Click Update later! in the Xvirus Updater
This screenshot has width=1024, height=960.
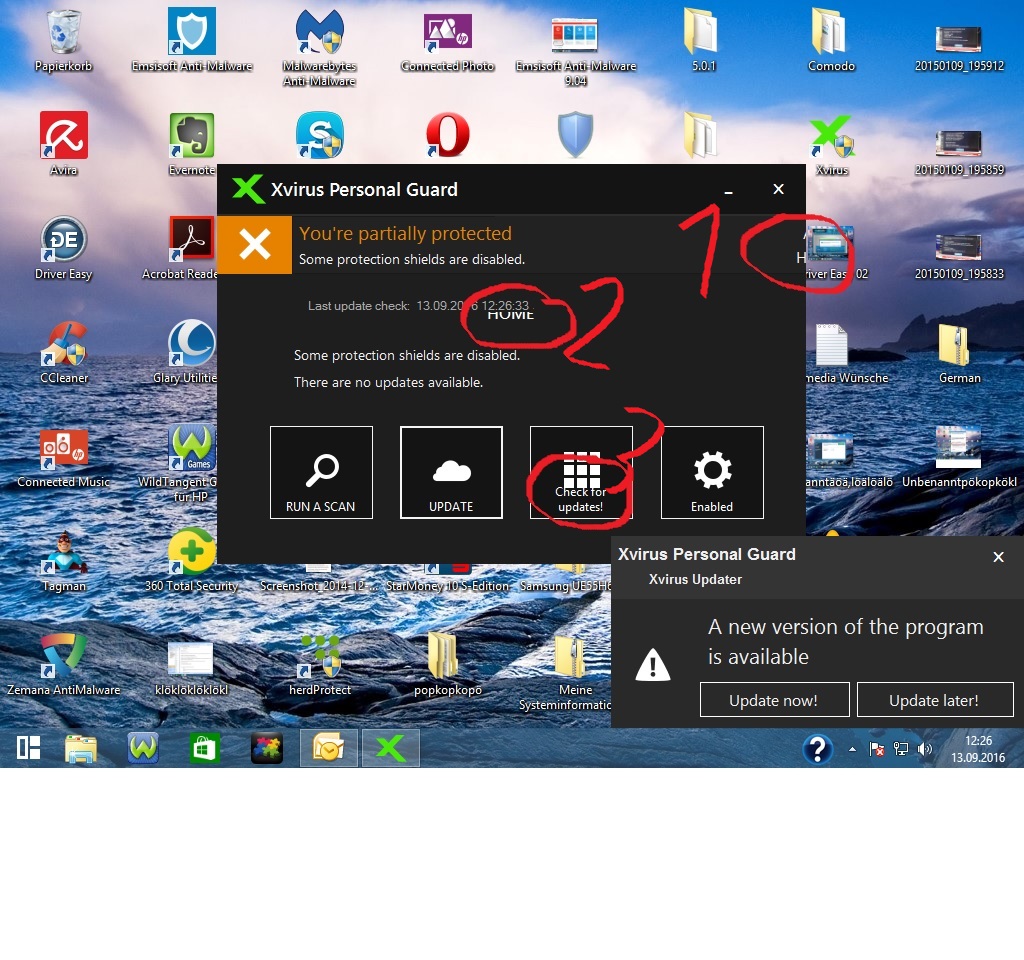(x=935, y=700)
